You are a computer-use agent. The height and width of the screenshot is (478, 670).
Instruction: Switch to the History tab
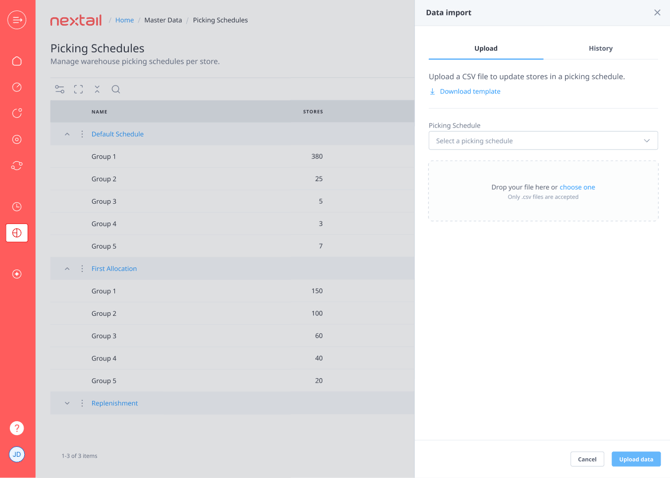pos(600,48)
